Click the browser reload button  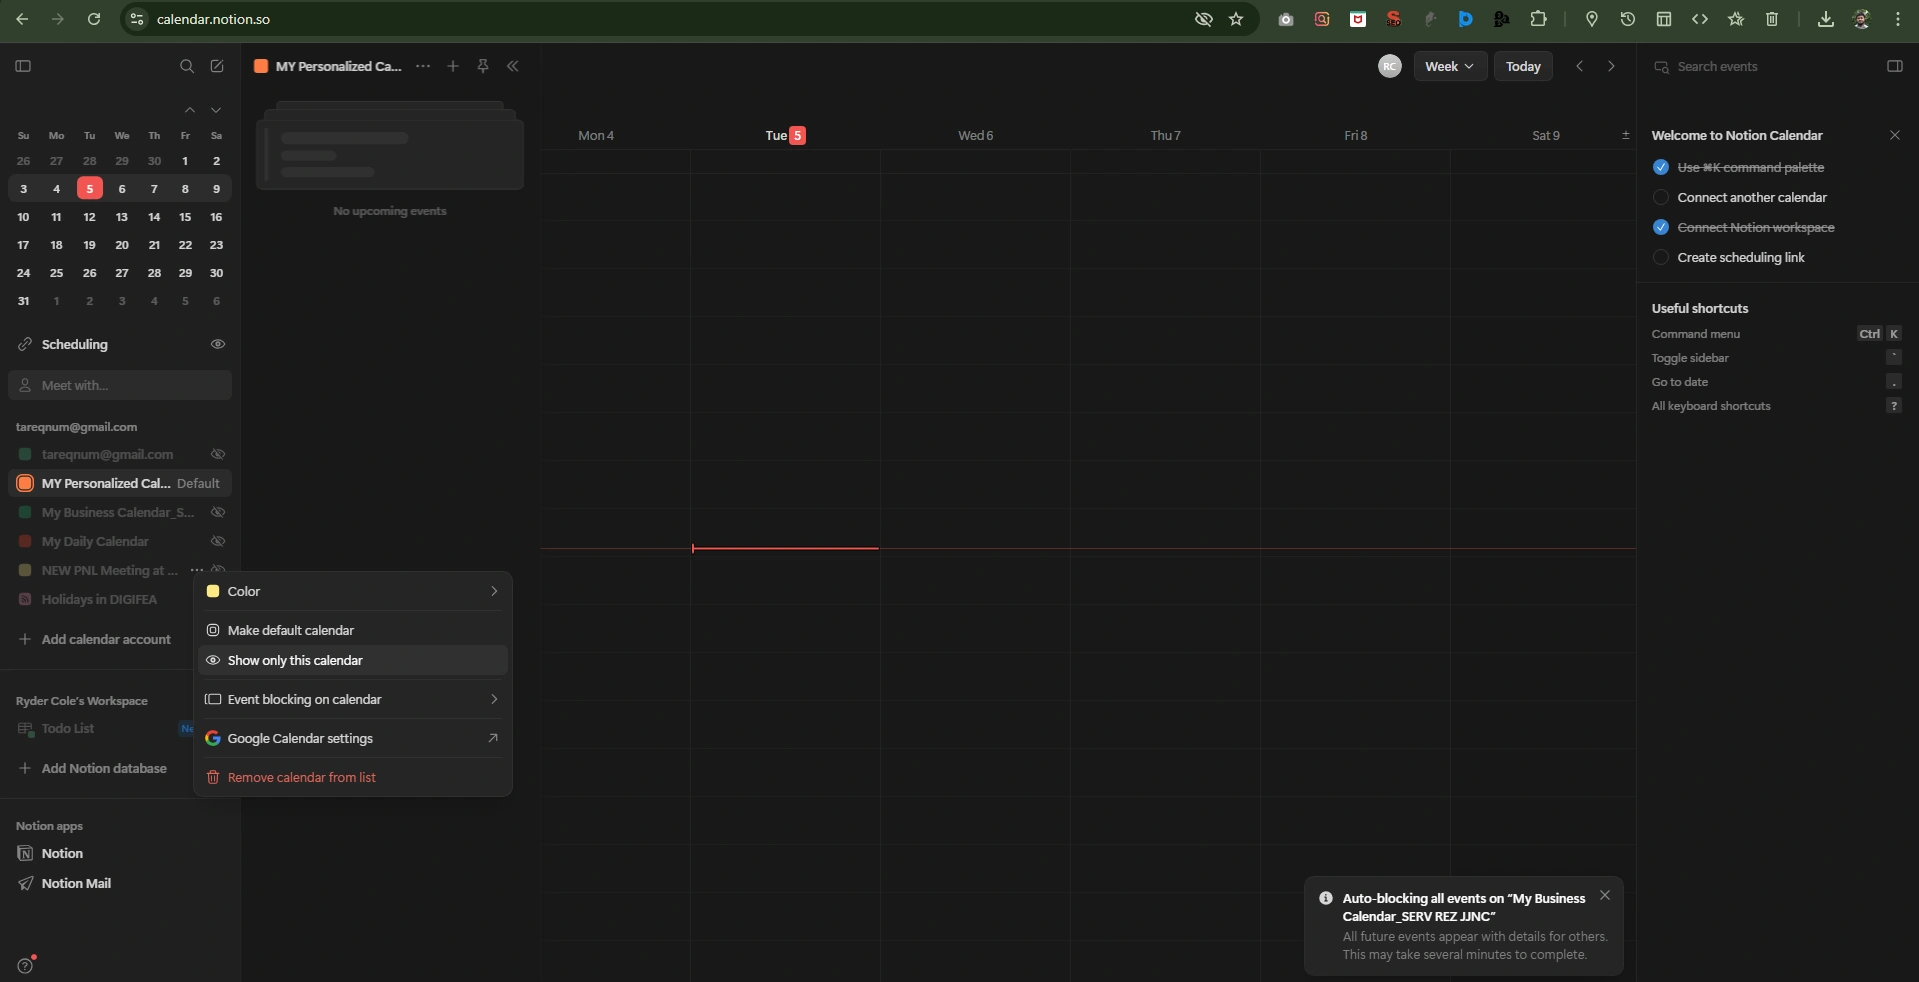(94, 19)
